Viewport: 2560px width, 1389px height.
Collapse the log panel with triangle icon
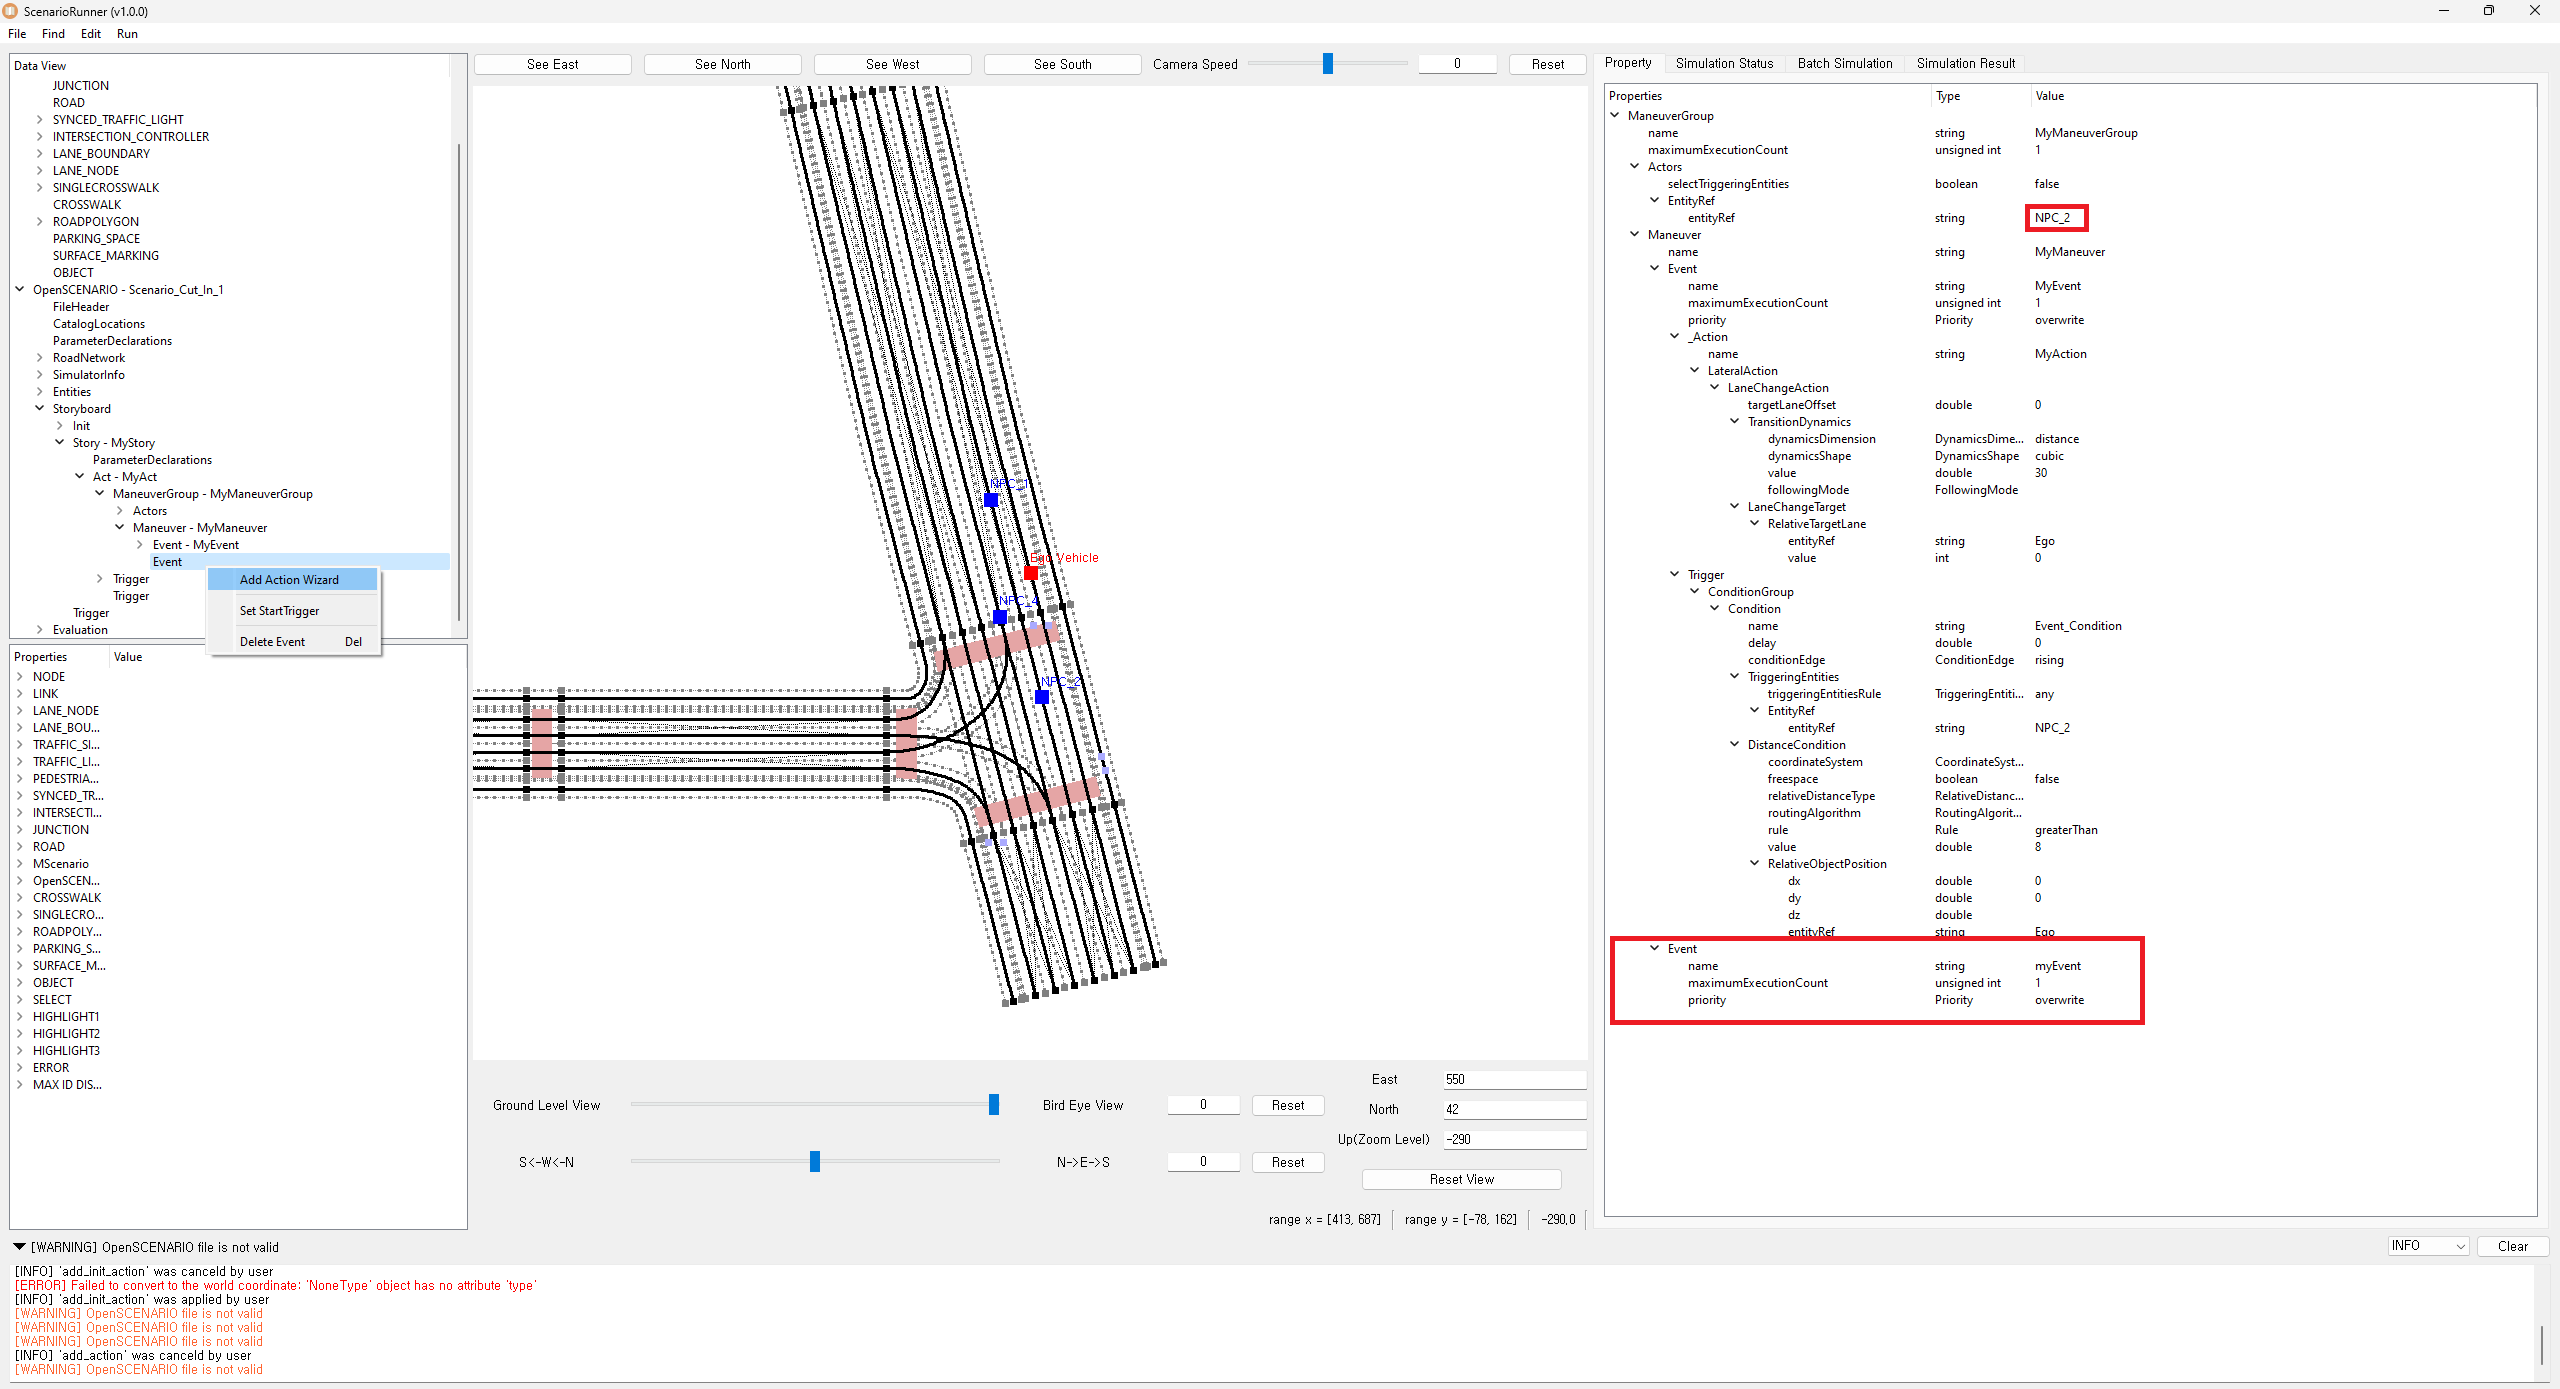(x=19, y=1247)
